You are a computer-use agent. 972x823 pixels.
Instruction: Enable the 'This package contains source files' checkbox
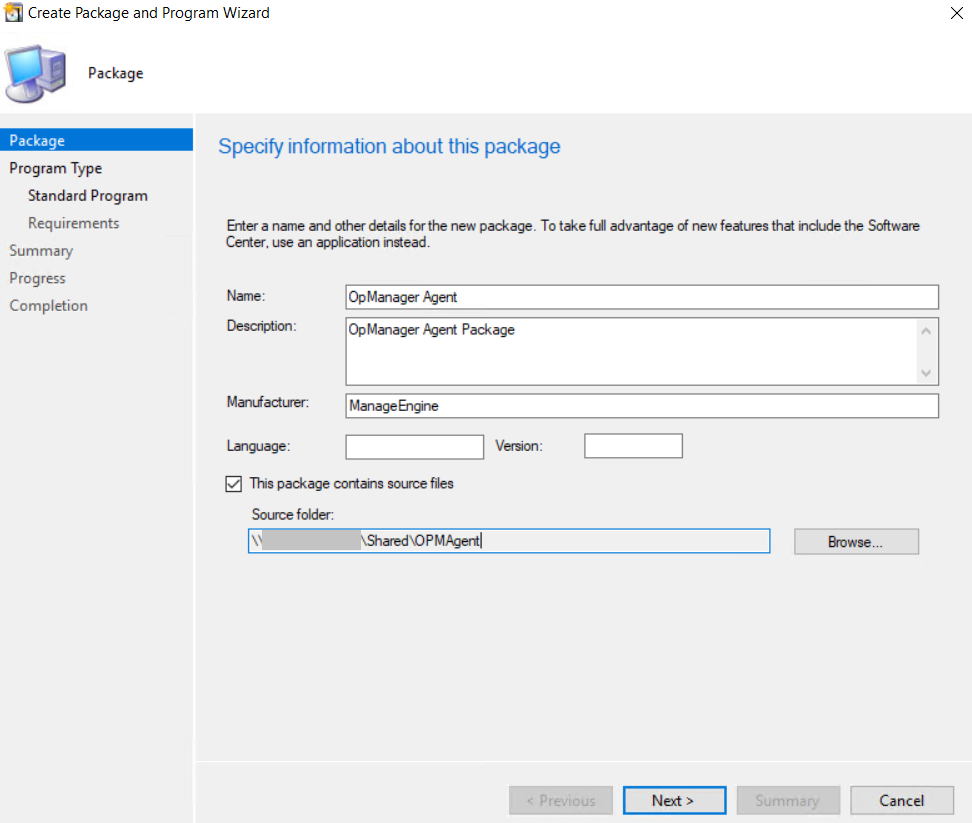(x=233, y=483)
